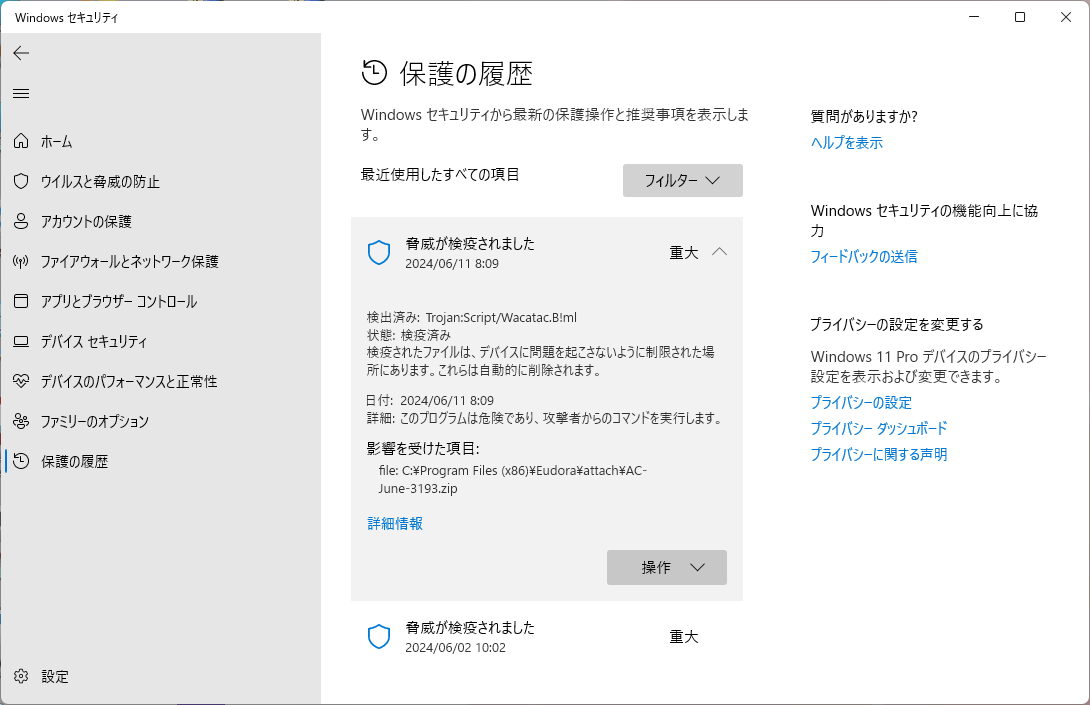
Task: Open ファイアウォールとネットワーク保護
Action: [x=161, y=261]
